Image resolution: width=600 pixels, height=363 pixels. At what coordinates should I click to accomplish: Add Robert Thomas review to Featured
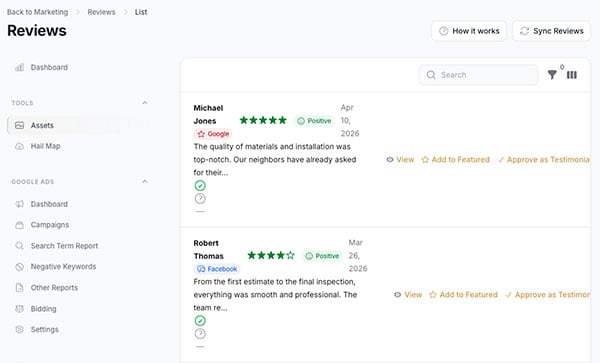tap(463, 295)
